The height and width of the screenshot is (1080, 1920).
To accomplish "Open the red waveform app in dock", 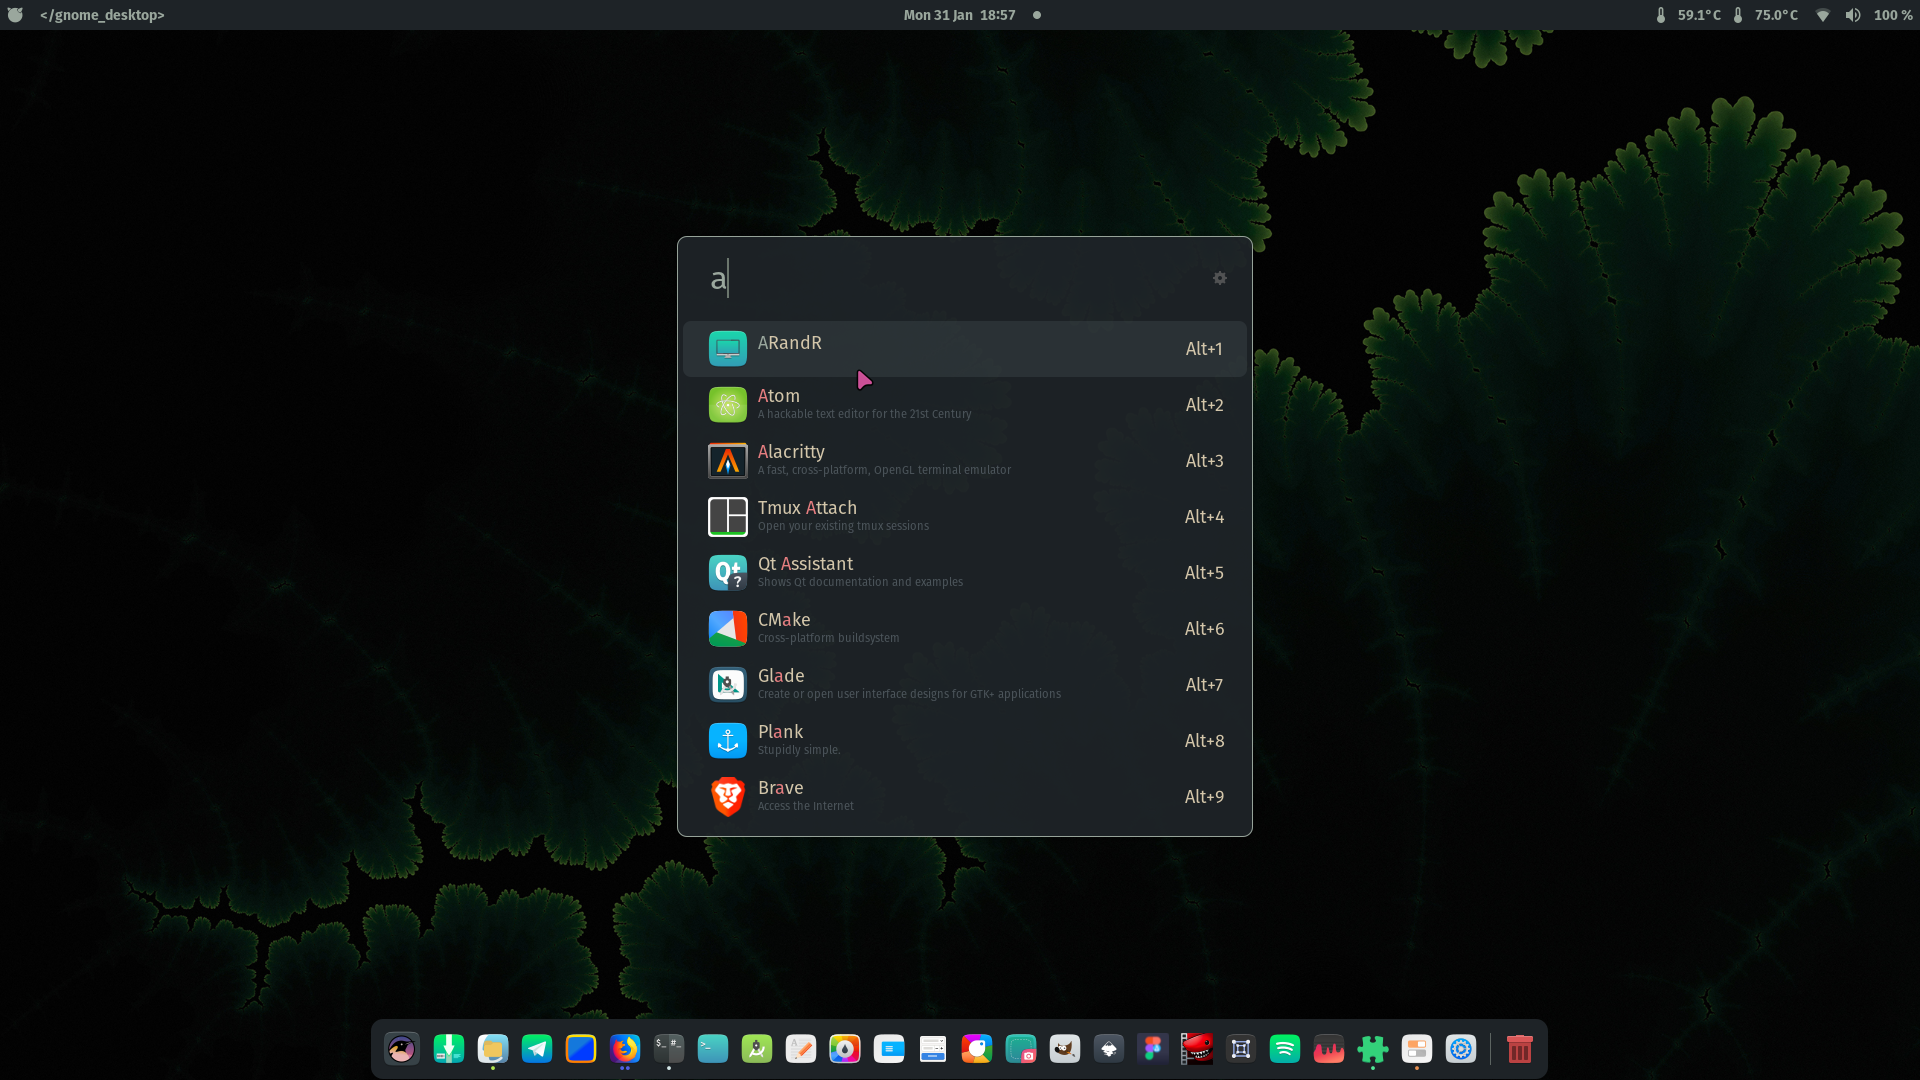I will click(1329, 1049).
